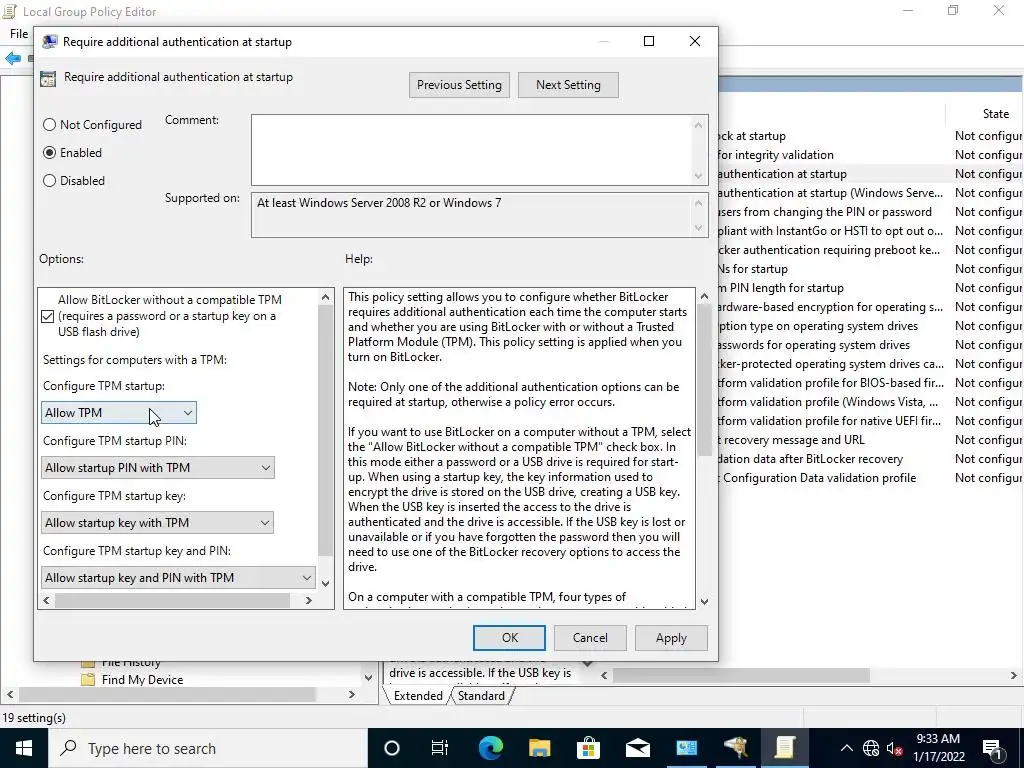Click Back arrow in Group Policy Editor toolbar

[x=13, y=59]
